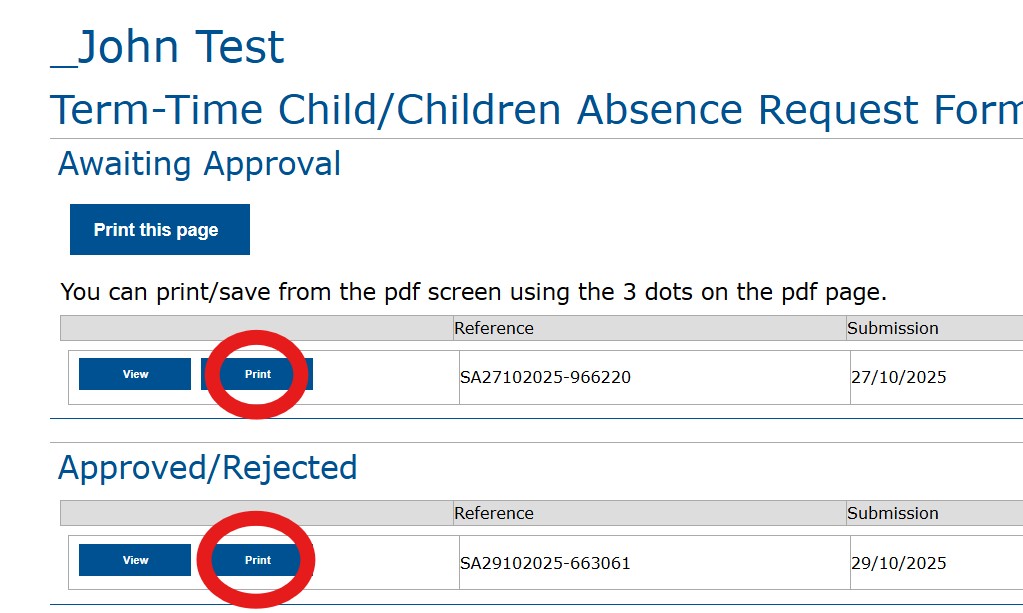Click the Approved/Rejected section heading
1023x613 pixels.
pos(208,468)
